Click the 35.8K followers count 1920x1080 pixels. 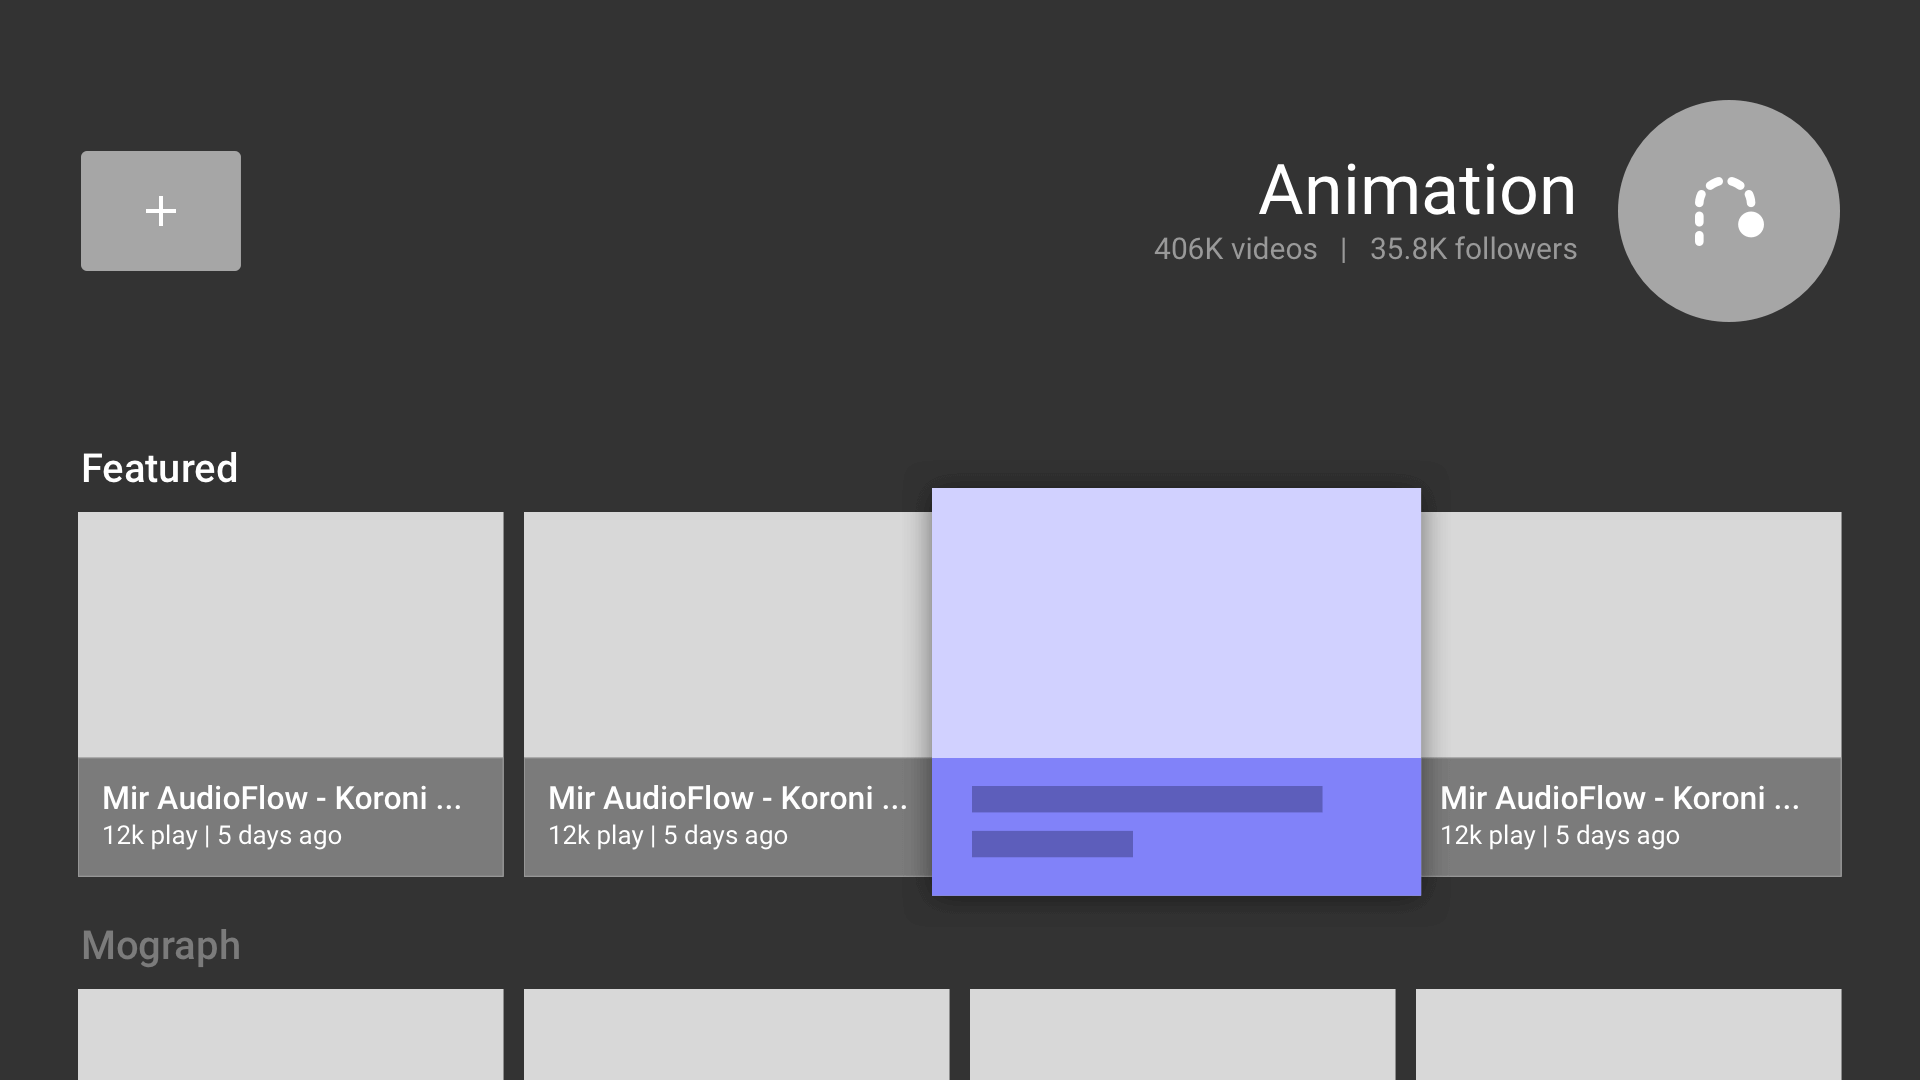(x=1473, y=249)
